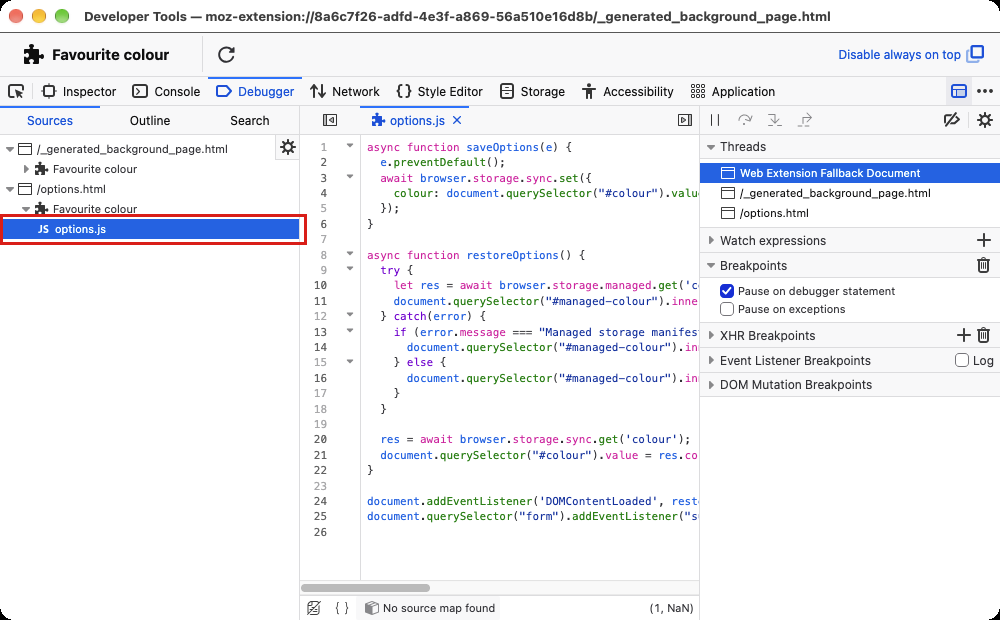Click the step in icon
This screenshot has width=1000, height=620.
(774, 120)
